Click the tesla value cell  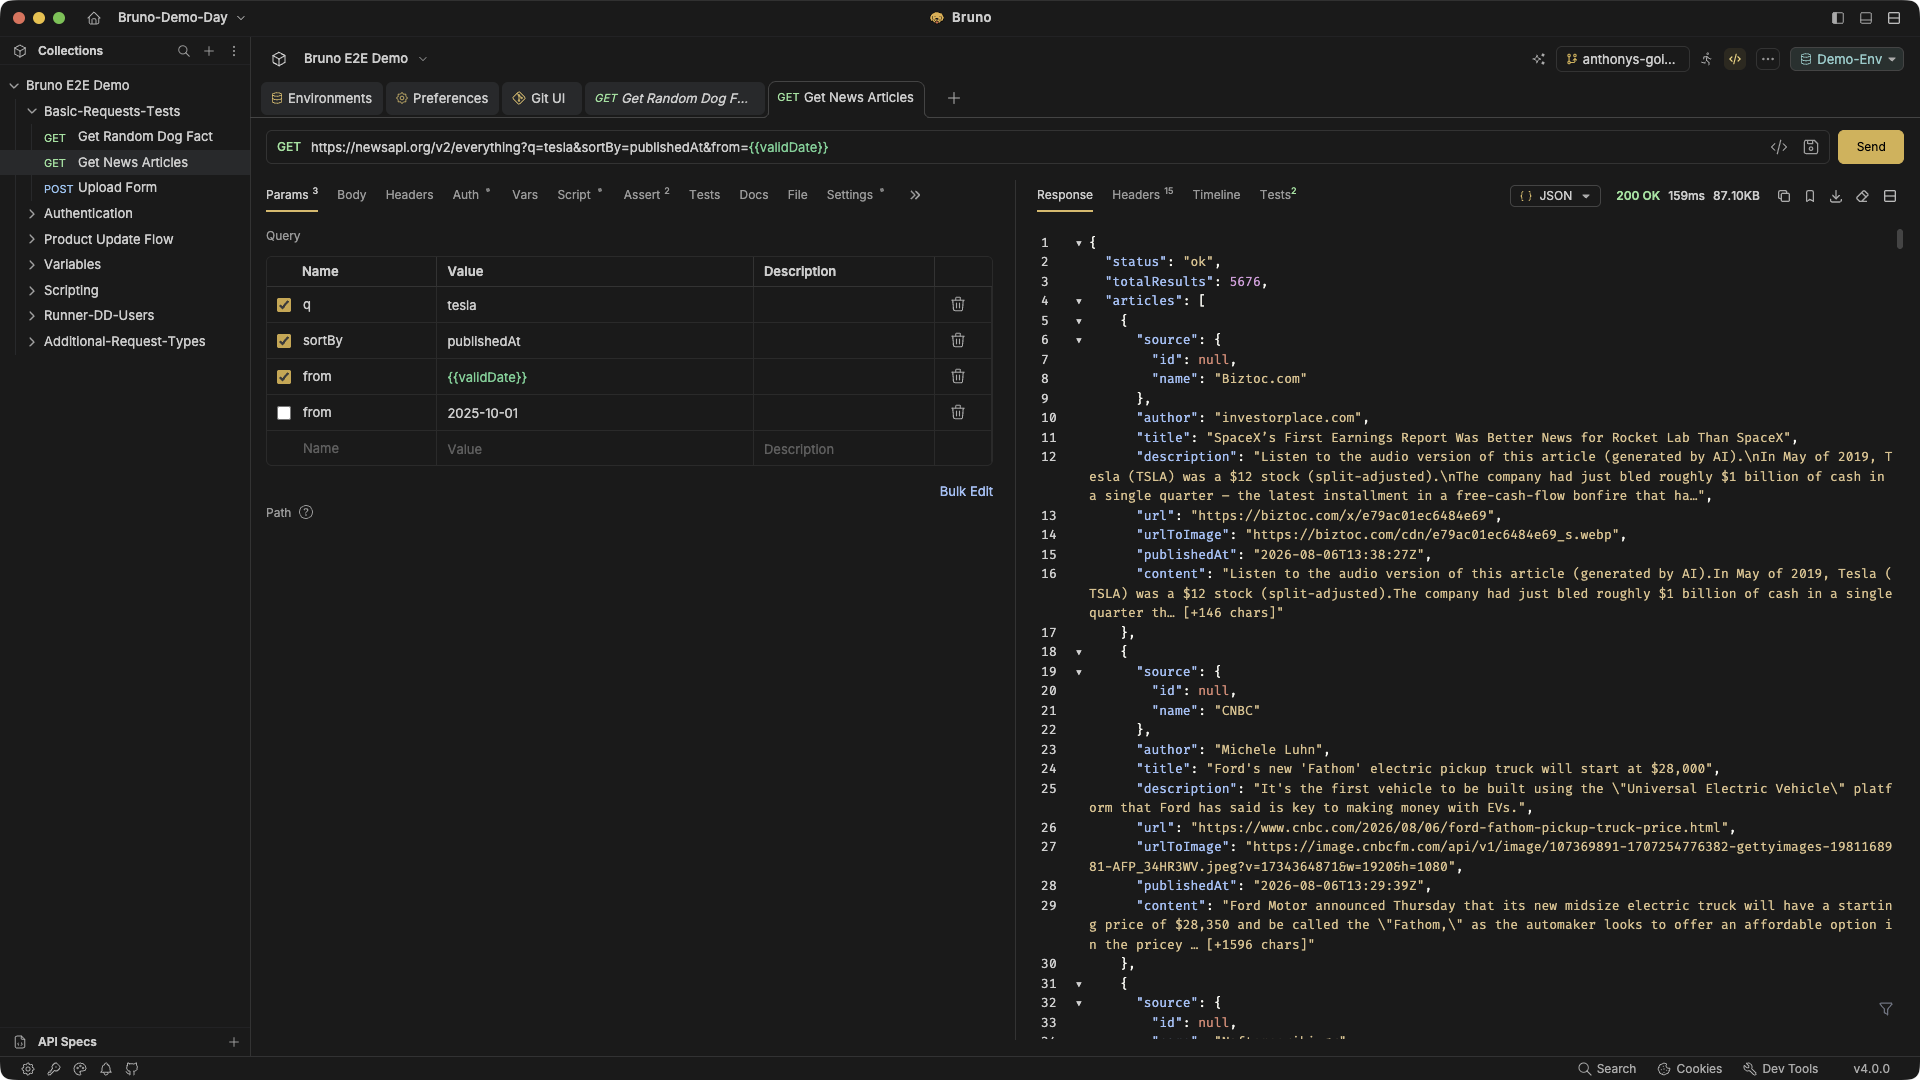point(594,305)
